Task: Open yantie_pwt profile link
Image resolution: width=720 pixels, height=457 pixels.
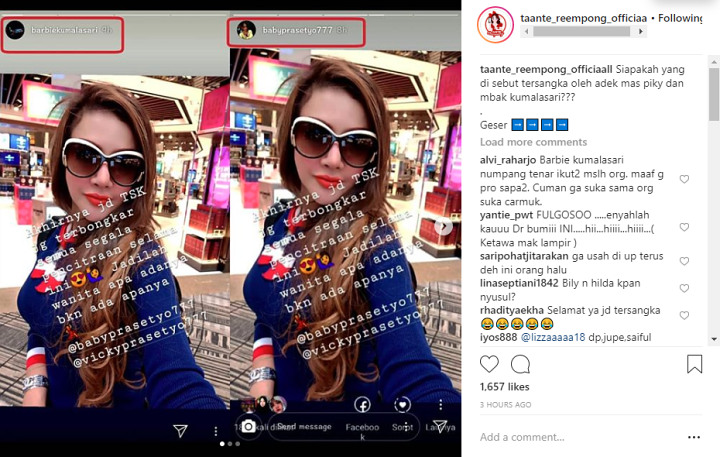Action: (506, 214)
